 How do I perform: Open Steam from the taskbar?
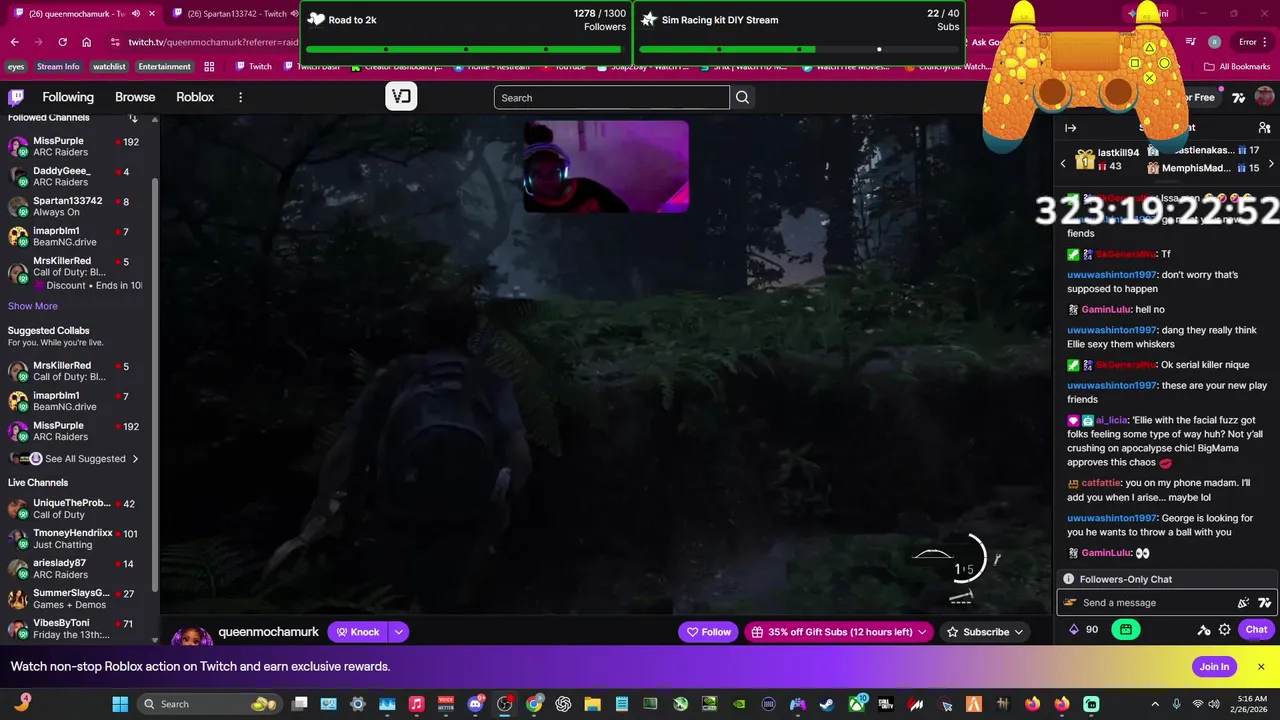827,704
